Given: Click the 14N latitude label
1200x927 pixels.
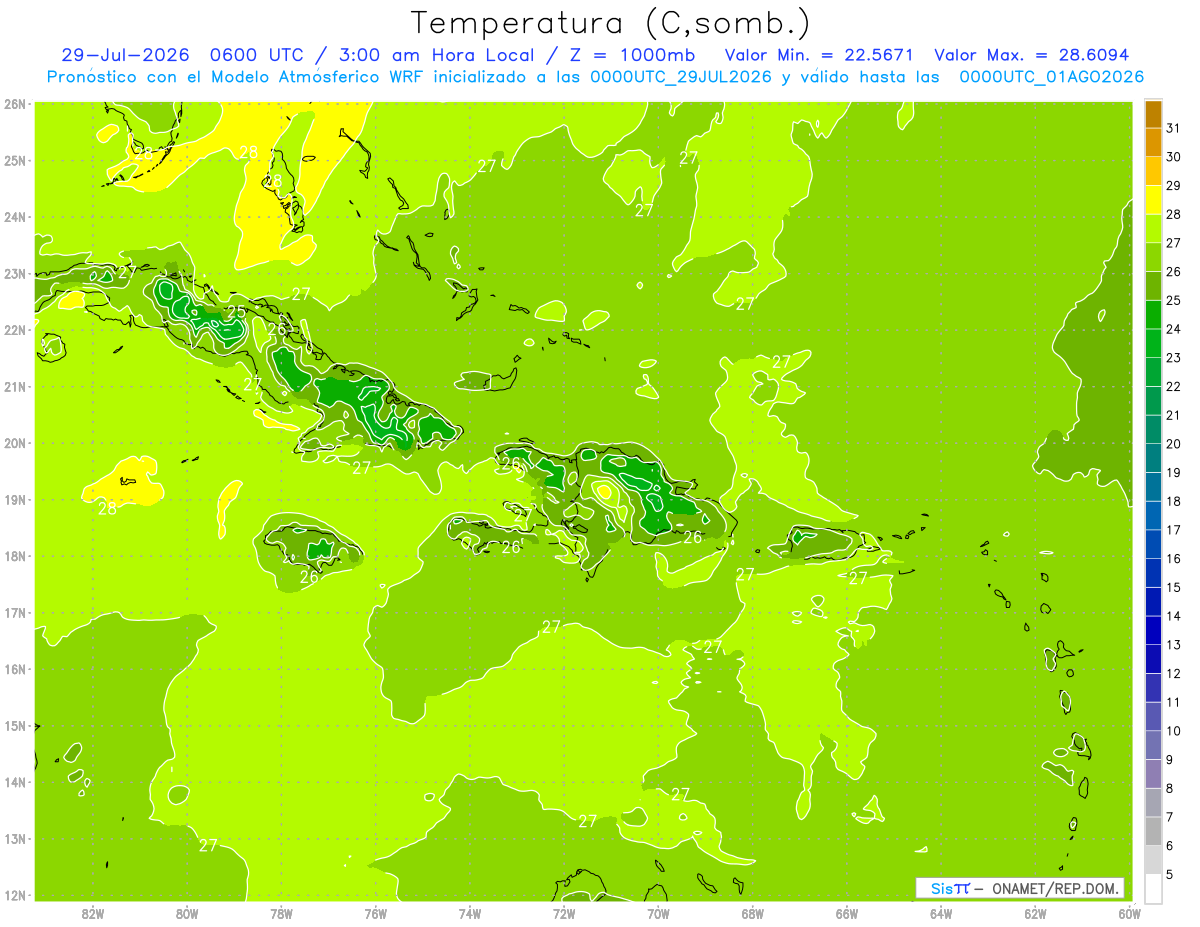Looking at the screenshot, I should pyautogui.click(x=14, y=782).
